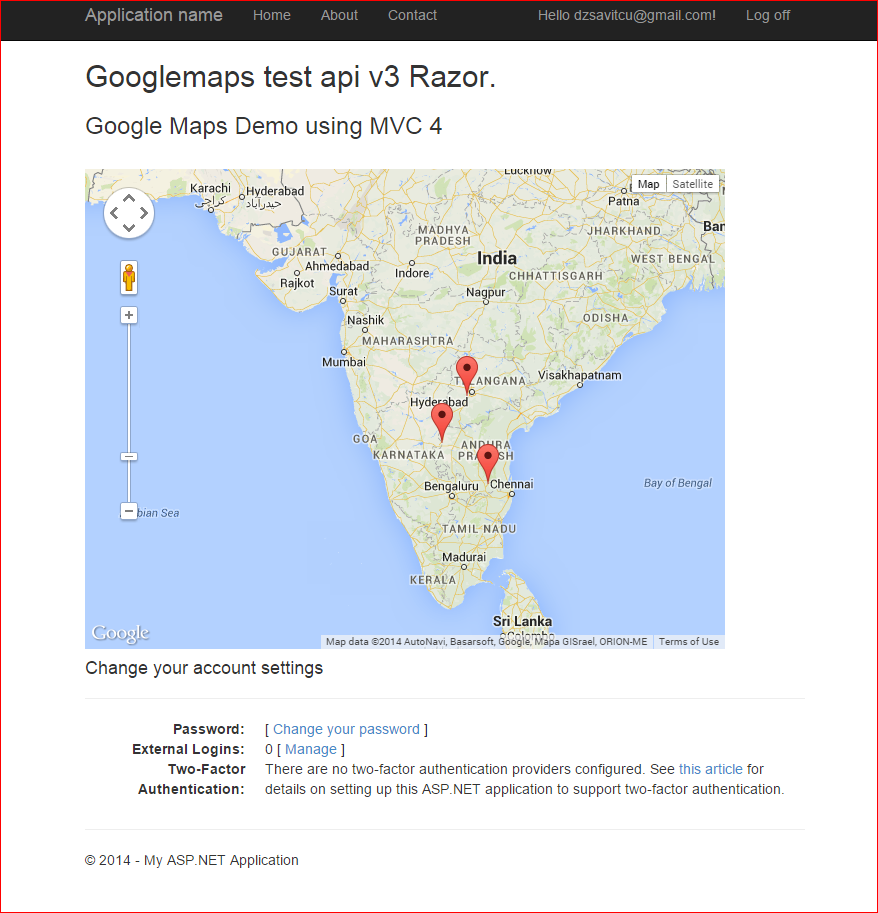878x913 pixels.
Task: Click the ODISHA state label
Action: pos(606,318)
